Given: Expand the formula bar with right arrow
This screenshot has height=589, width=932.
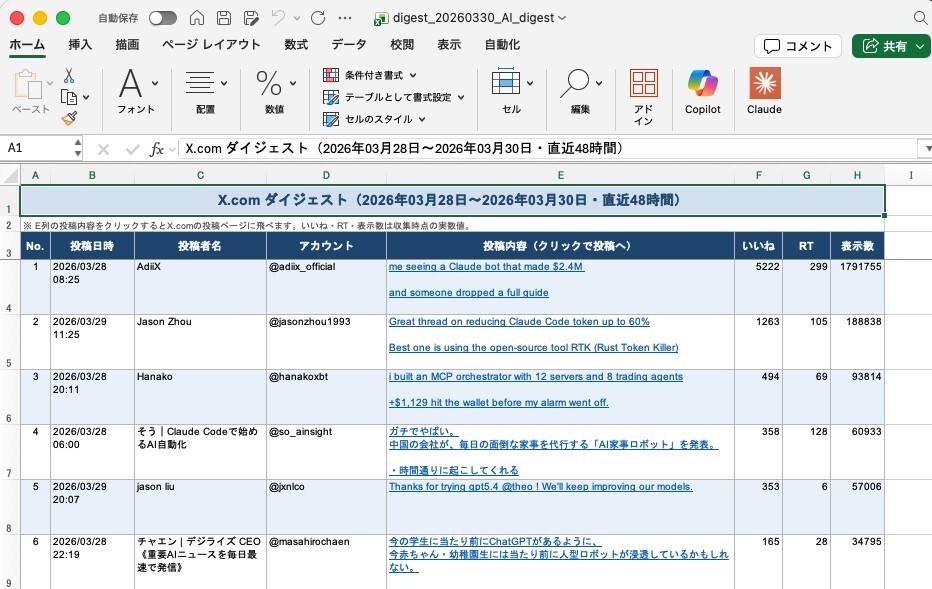Looking at the screenshot, I should point(926,149).
